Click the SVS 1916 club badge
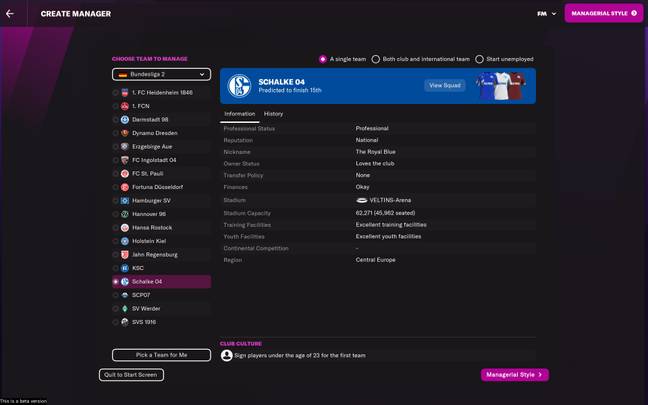Screen dimensions: 648x405 (x=125, y=322)
